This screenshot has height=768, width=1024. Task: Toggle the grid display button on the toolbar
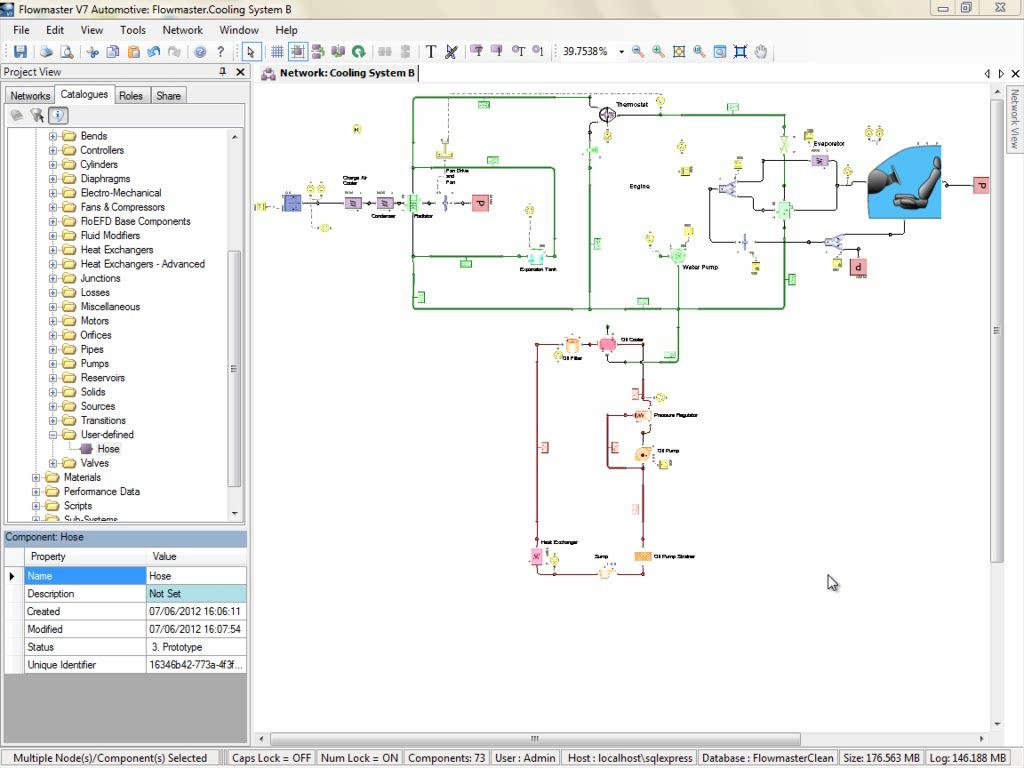[x=278, y=51]
